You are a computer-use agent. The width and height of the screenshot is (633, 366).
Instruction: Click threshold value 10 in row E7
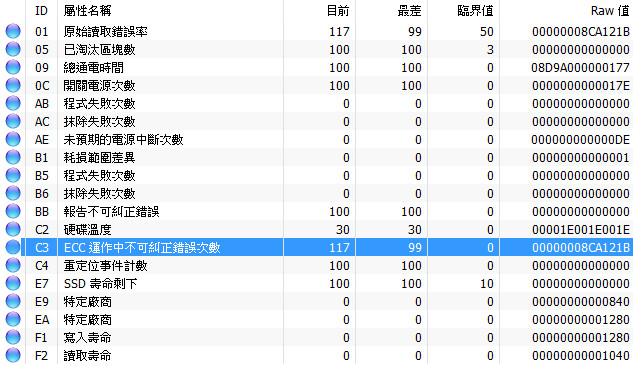tap(486, 284)
